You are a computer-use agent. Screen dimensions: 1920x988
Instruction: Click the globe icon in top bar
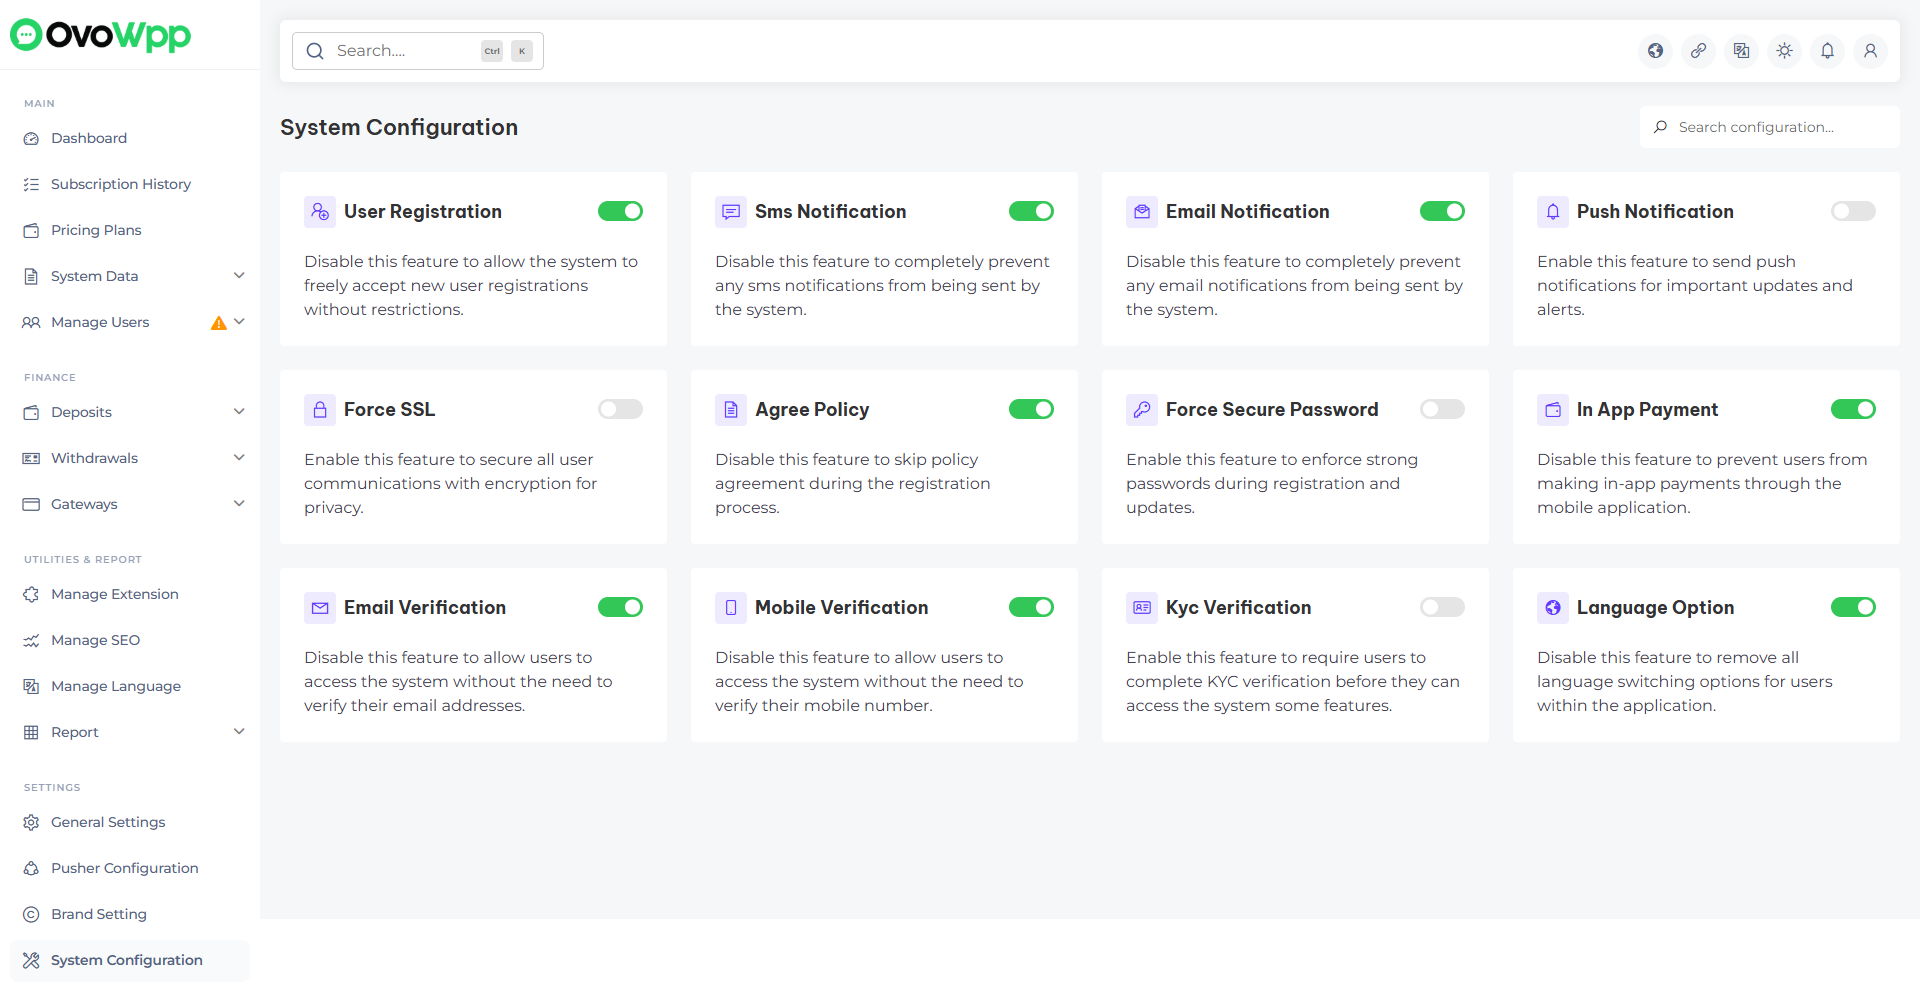pos(1655,51)
